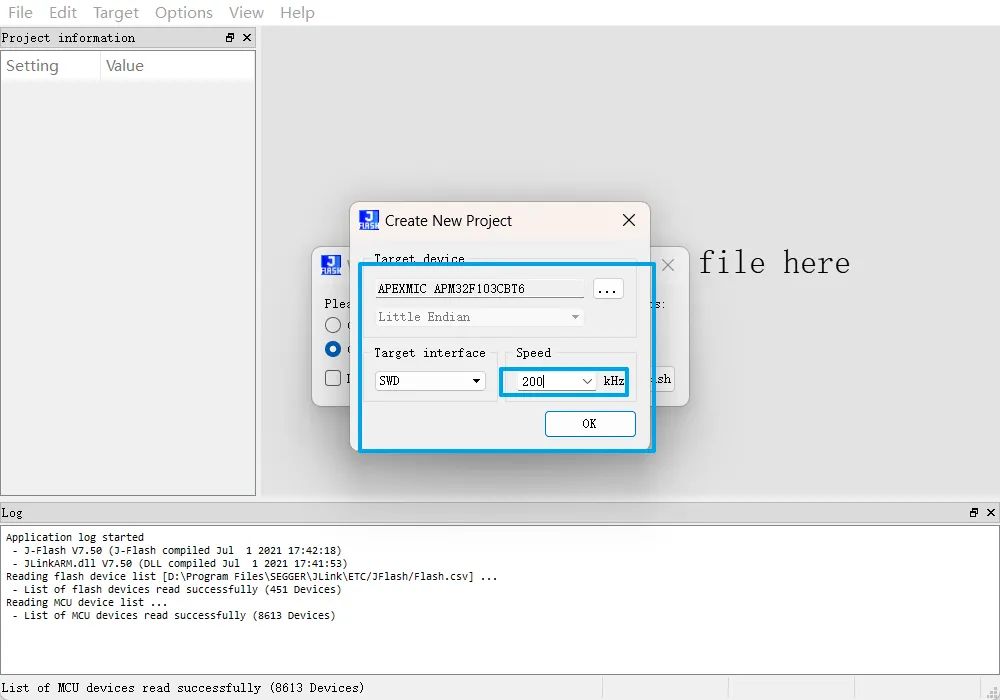
Task: Open the File menu
Action: coord(20,13)
